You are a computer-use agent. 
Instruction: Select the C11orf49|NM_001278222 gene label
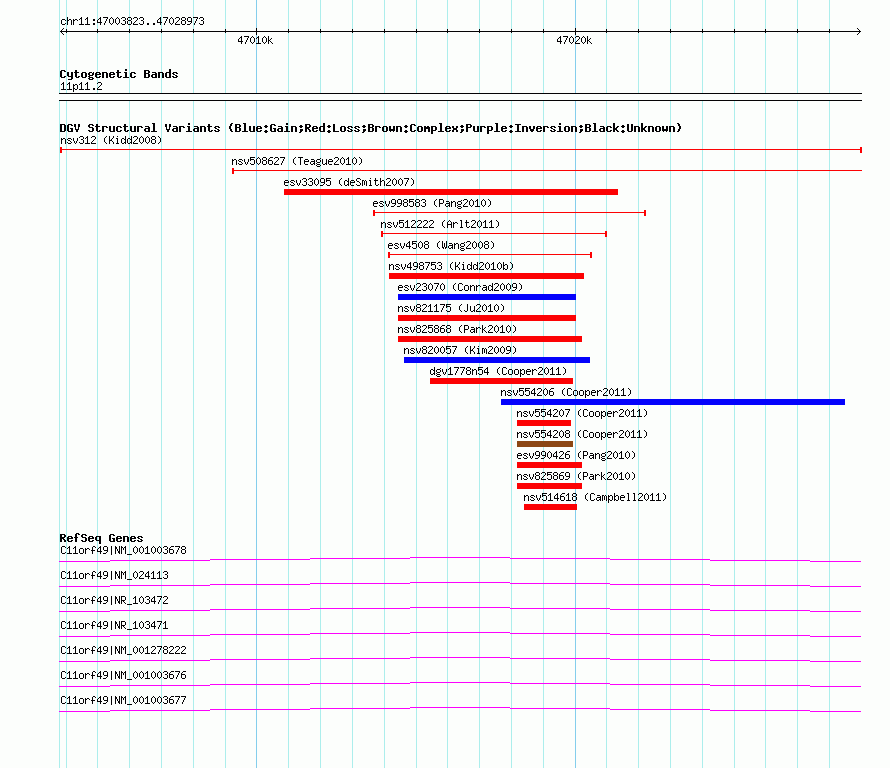click(x=123, y=651)
